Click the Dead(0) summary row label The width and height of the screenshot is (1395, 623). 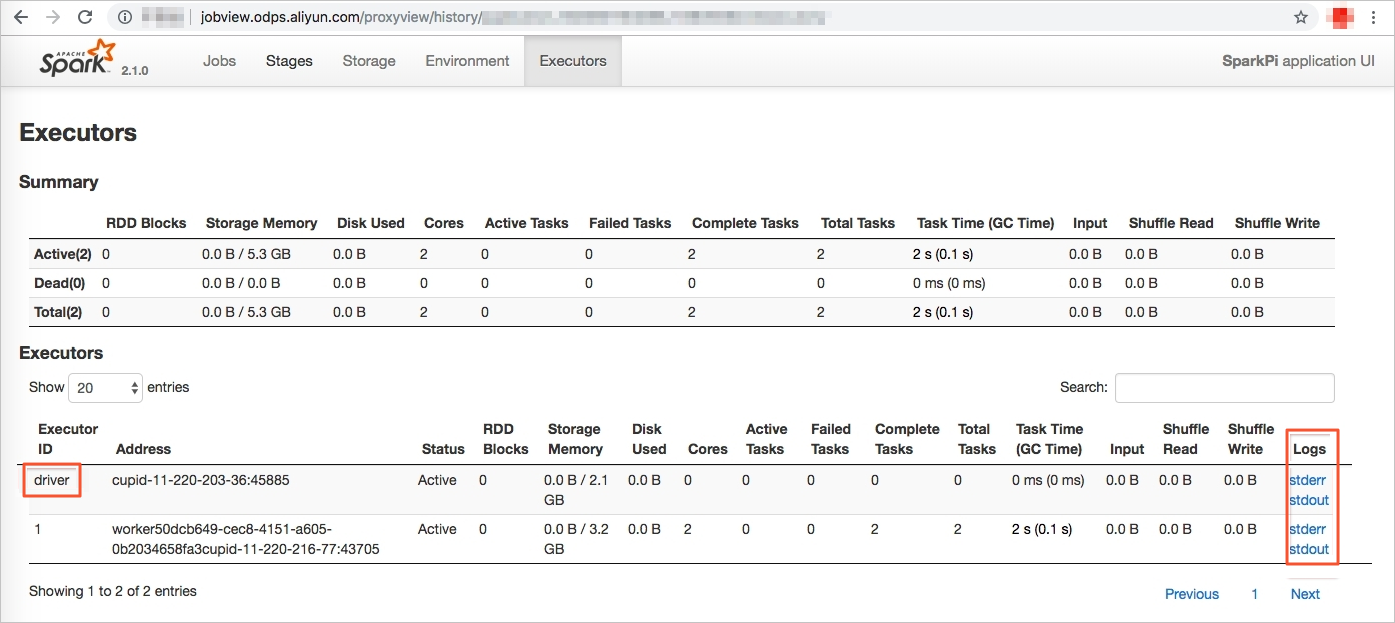(59, 283)
